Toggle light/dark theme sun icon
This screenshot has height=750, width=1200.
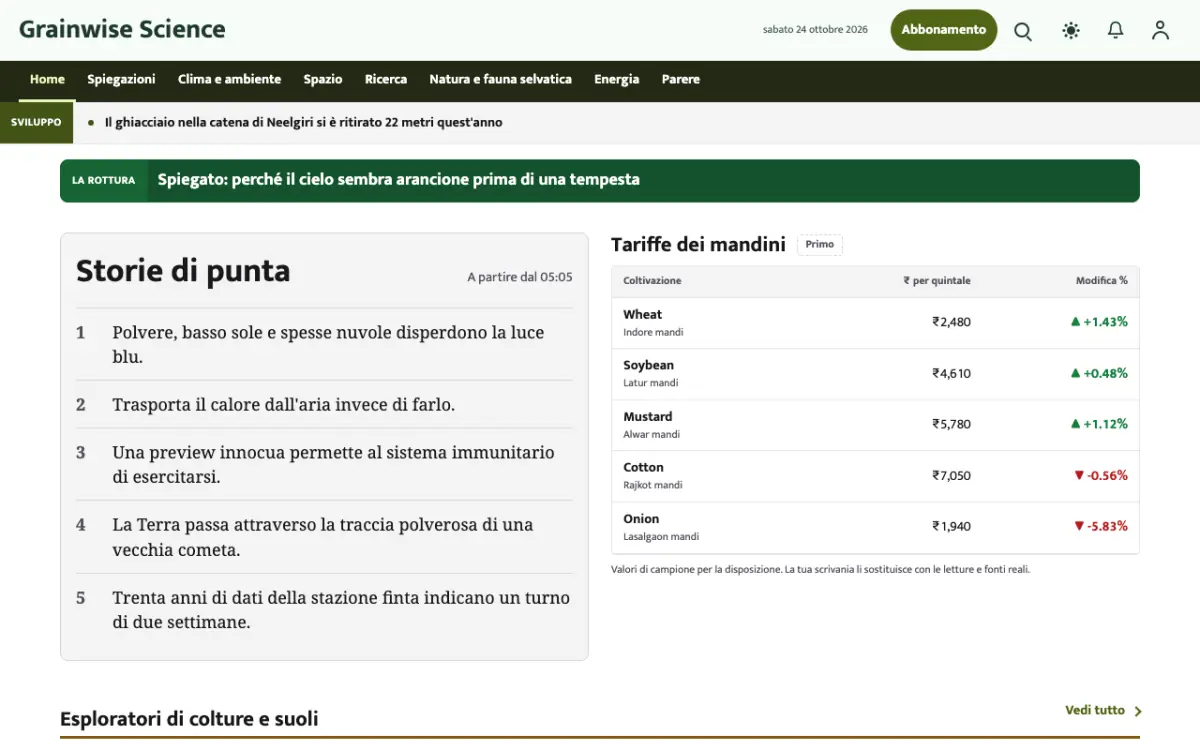coord(1071,31)
